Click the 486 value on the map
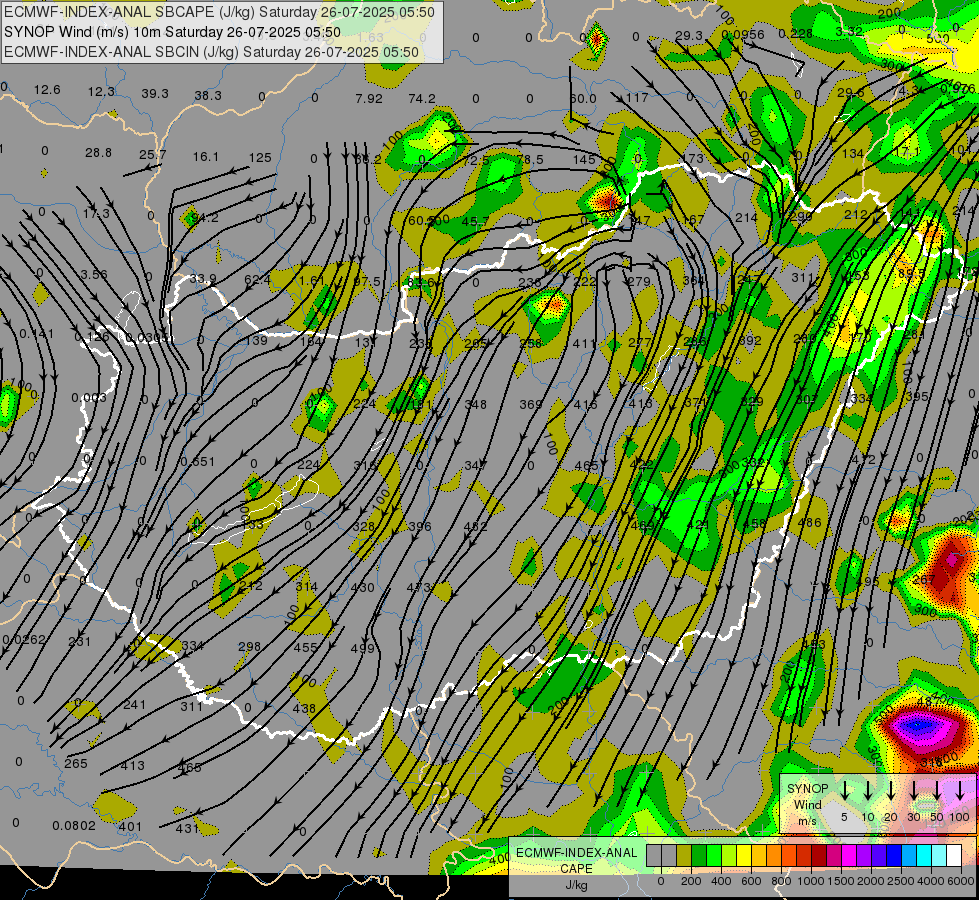Screen dimensions: 979x900 coord(810,523)
